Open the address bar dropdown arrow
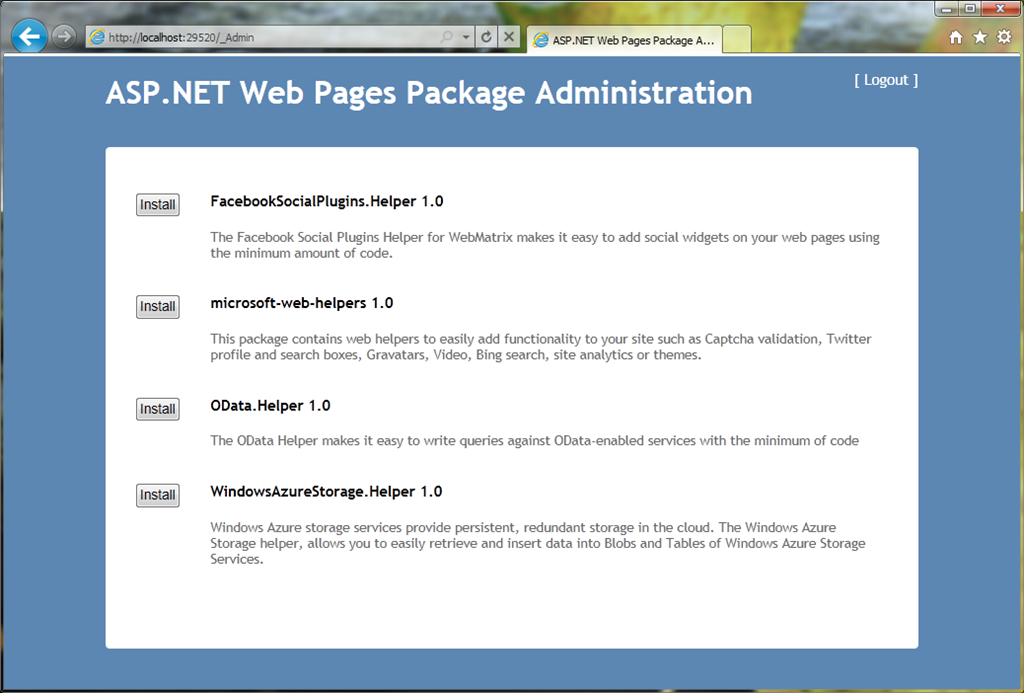Screen dimensions: 1024x693 [466, 37]
